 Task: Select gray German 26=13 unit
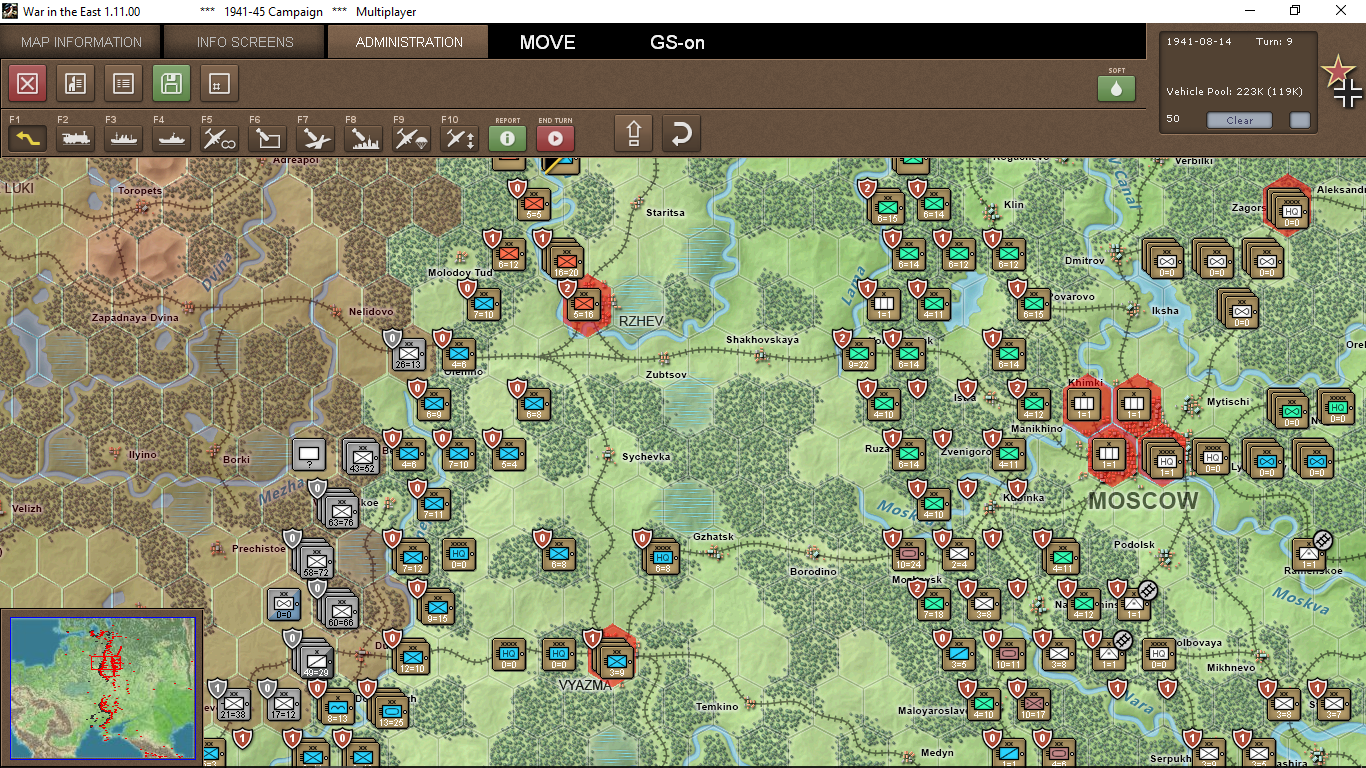[x=408, y=353]
